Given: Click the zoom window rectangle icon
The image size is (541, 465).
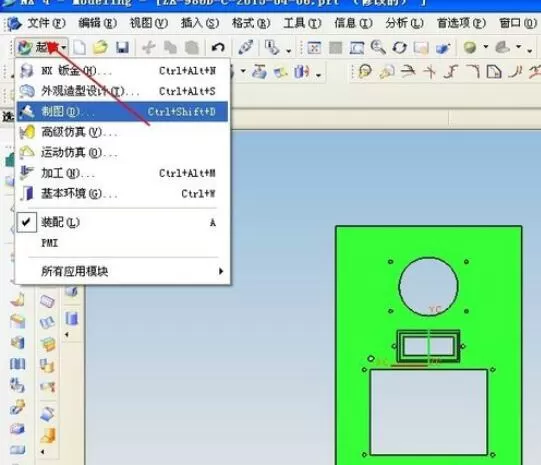Looking at the screenshot, I should tap(357, 48).
